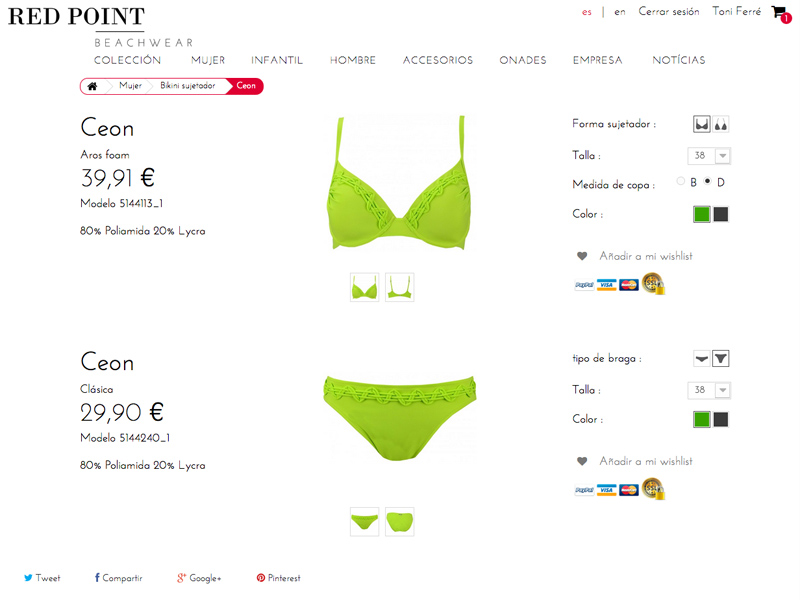Choose the triangle brief type icon
The width and height of the screenshot is (800, 600).
coord(720,359)
